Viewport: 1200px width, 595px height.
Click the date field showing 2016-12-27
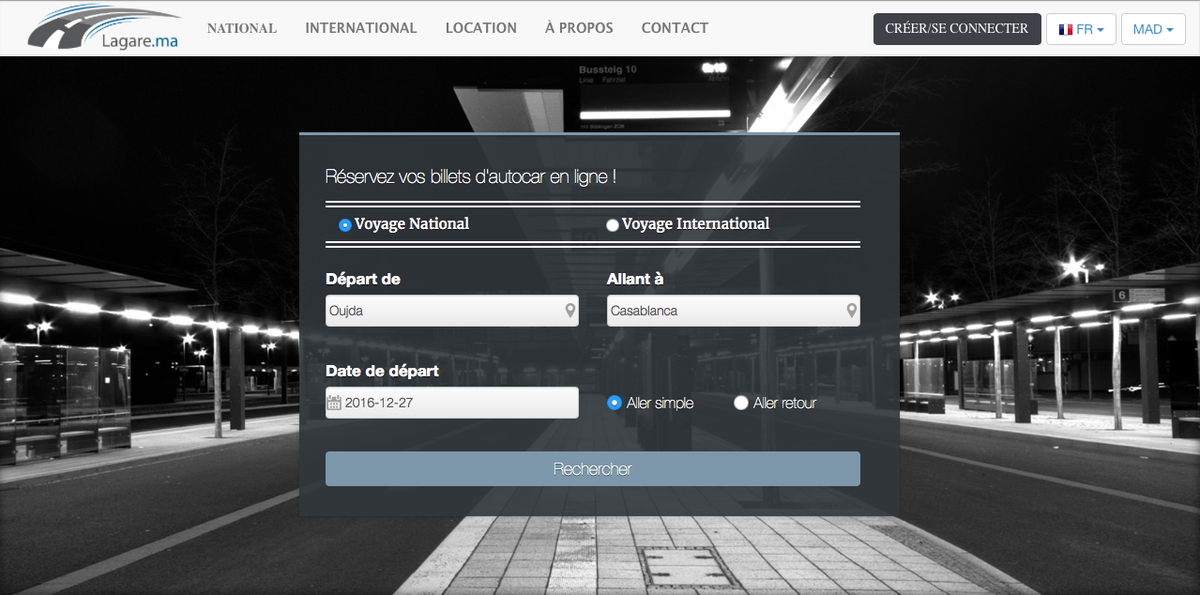[452, 403]
